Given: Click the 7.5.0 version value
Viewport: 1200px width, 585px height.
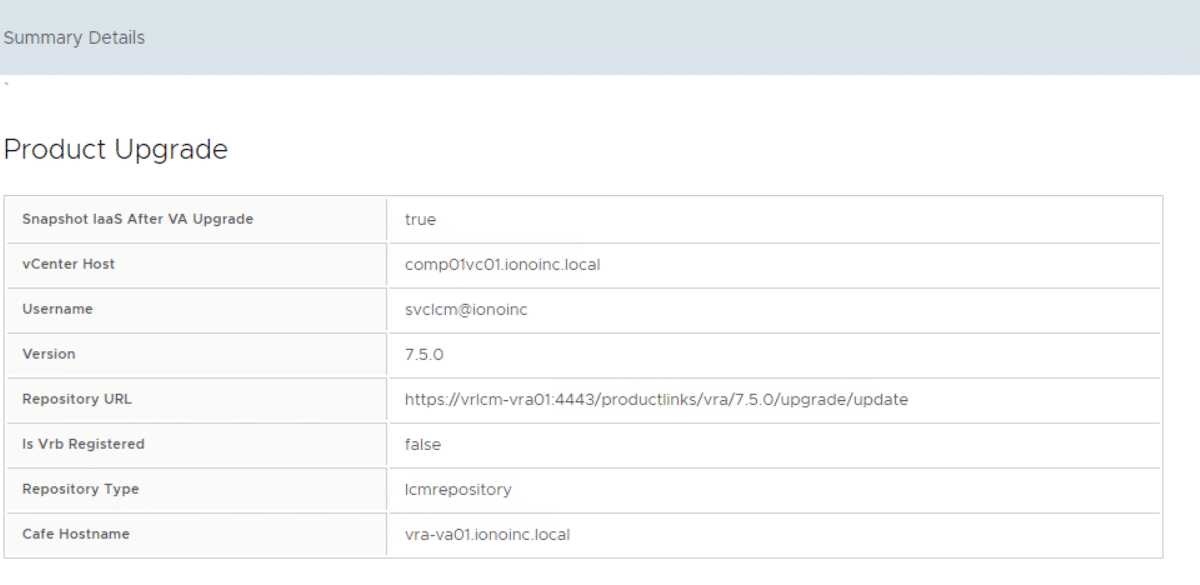Looking at the screenshot, I should click(424, 354).
